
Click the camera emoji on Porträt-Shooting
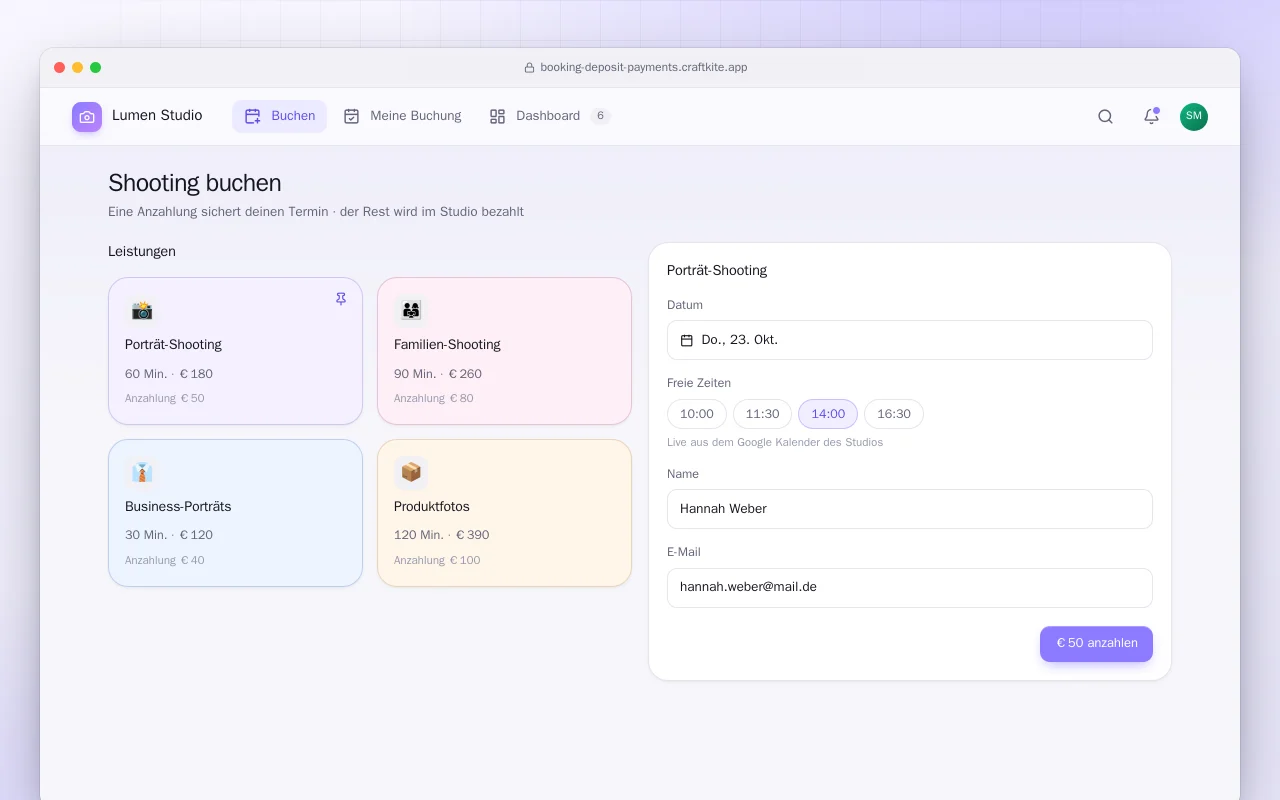[142, 310]
